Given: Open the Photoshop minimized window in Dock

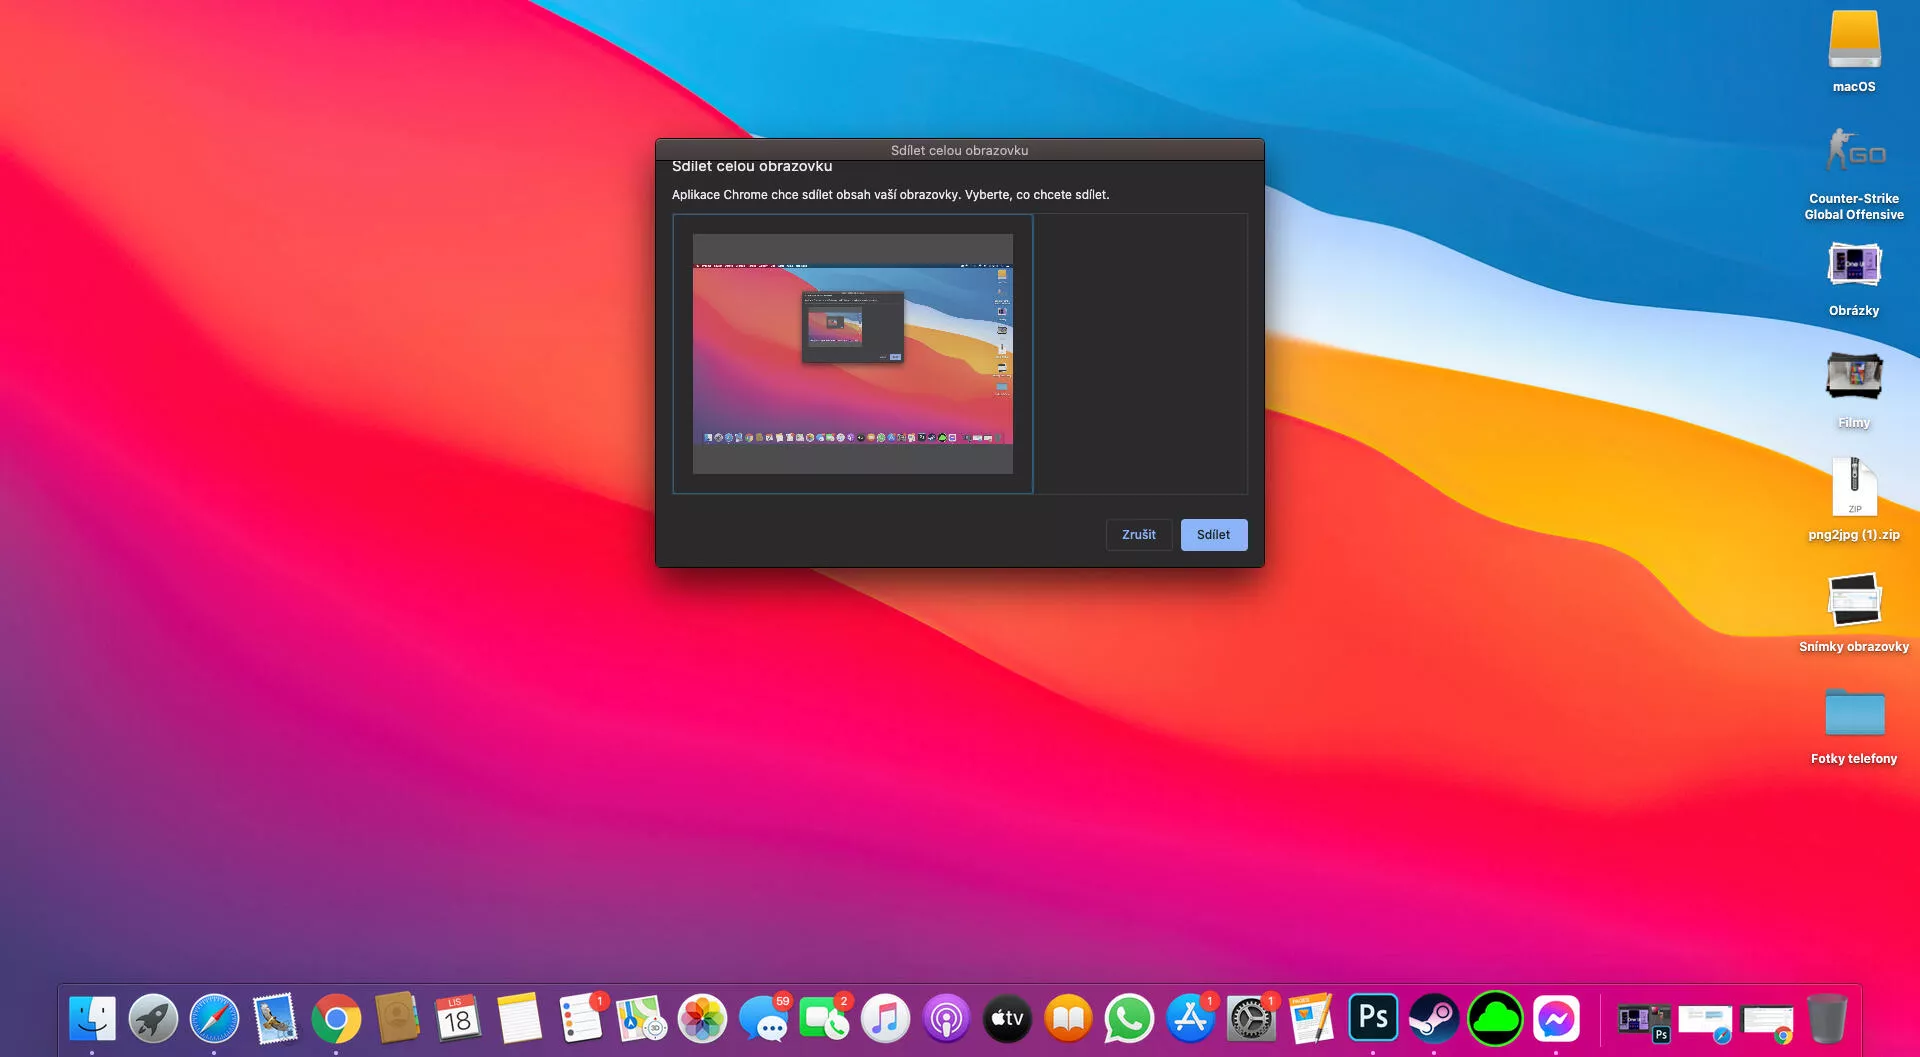Looking at the screenshot, I should click(x=1644, y=1021).
